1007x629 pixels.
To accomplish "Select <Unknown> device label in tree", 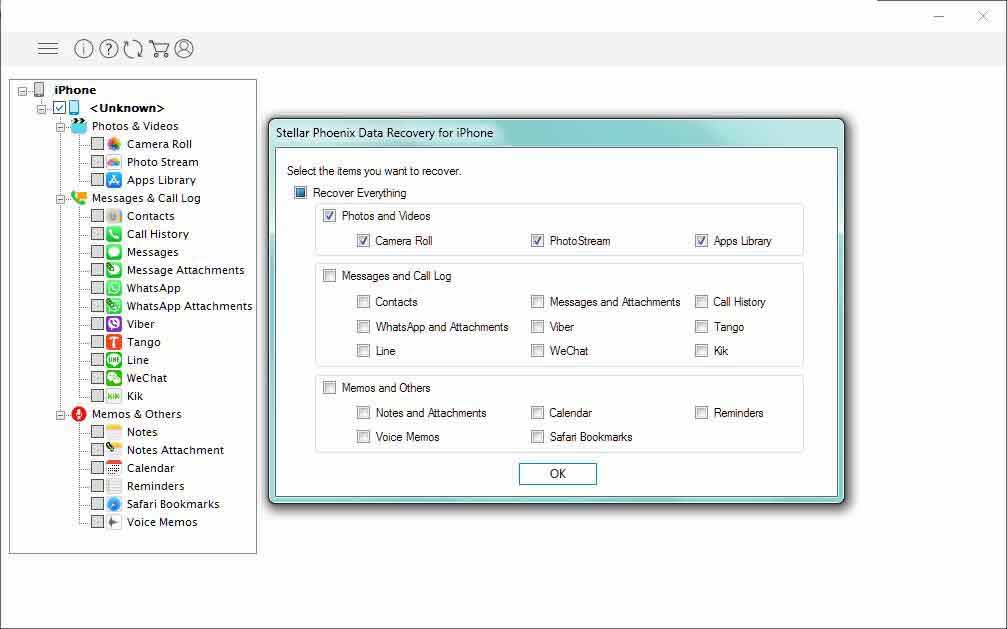I will click(x=127, y=108).
